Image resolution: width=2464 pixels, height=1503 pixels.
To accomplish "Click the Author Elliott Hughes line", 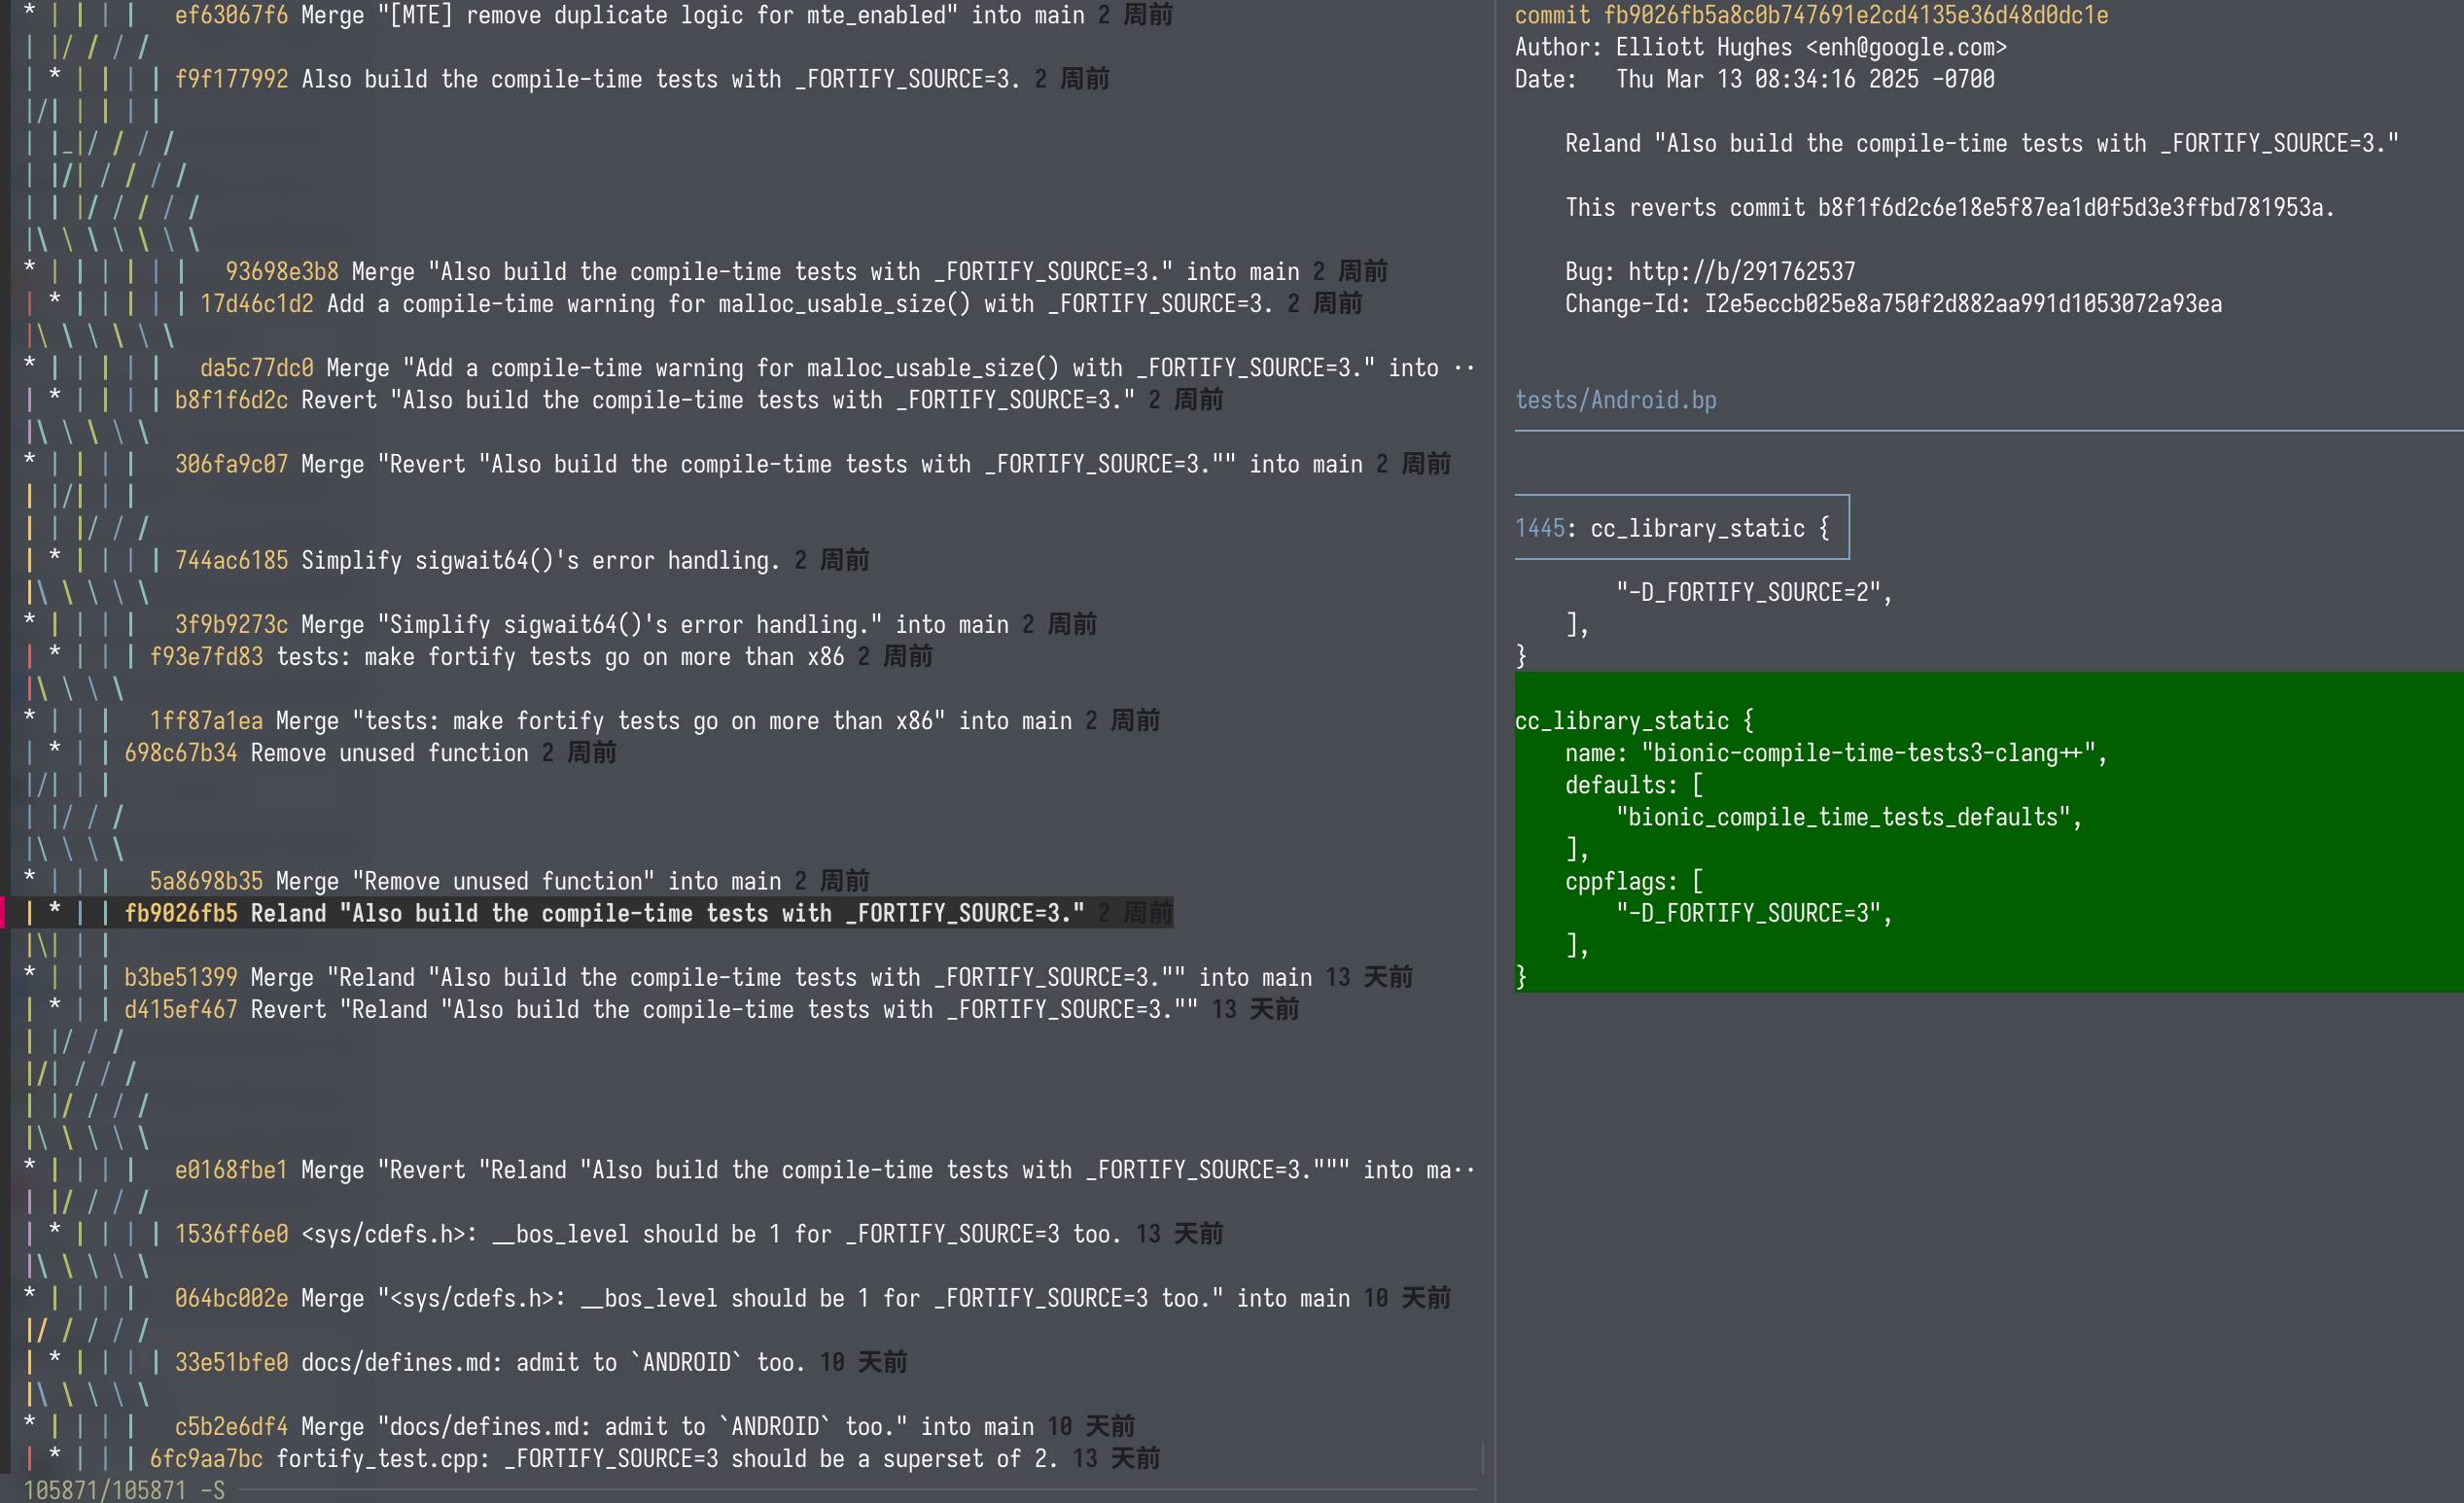I will pos(1761,47).
